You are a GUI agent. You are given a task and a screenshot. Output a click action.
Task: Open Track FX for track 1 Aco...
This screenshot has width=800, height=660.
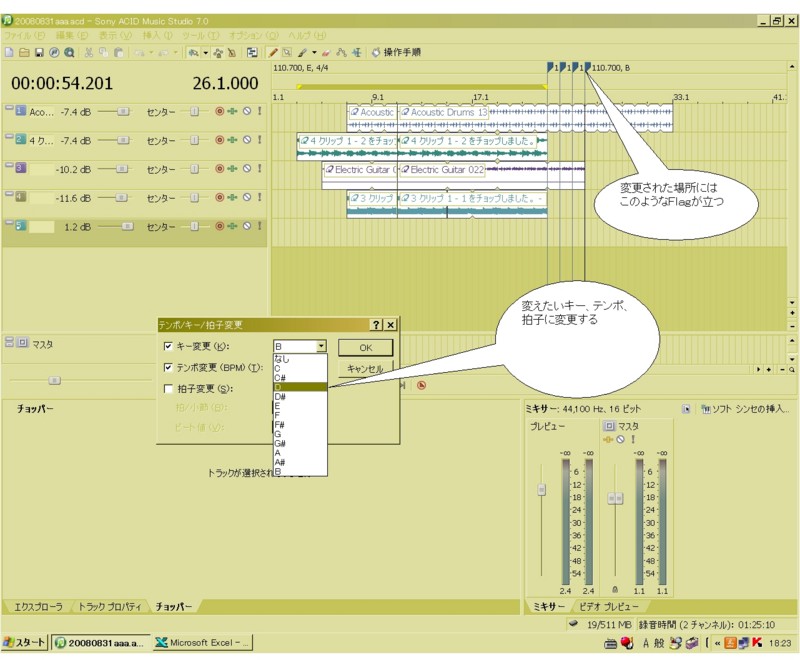pyautogui.click(x=233, y=111)
